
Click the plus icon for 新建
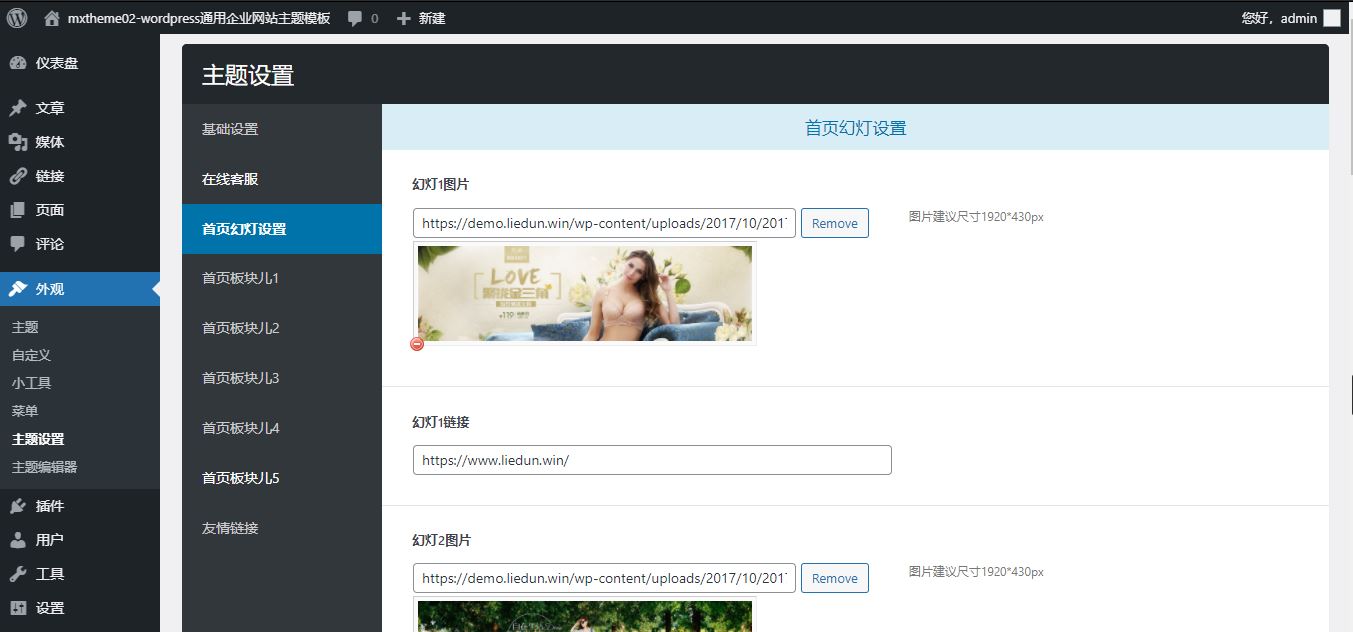click(404, 18)
